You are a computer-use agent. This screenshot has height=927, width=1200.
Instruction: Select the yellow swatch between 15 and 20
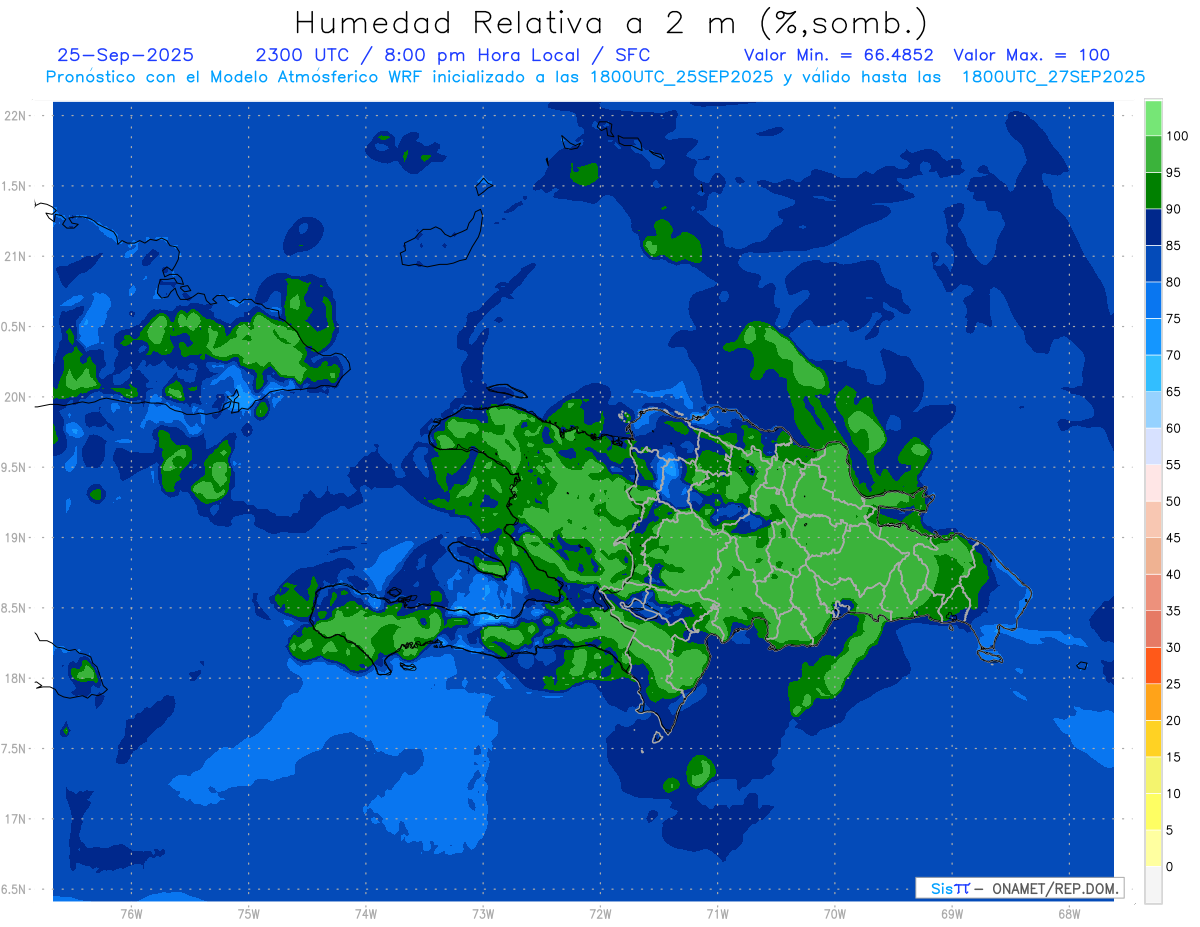coord(1153,738)
